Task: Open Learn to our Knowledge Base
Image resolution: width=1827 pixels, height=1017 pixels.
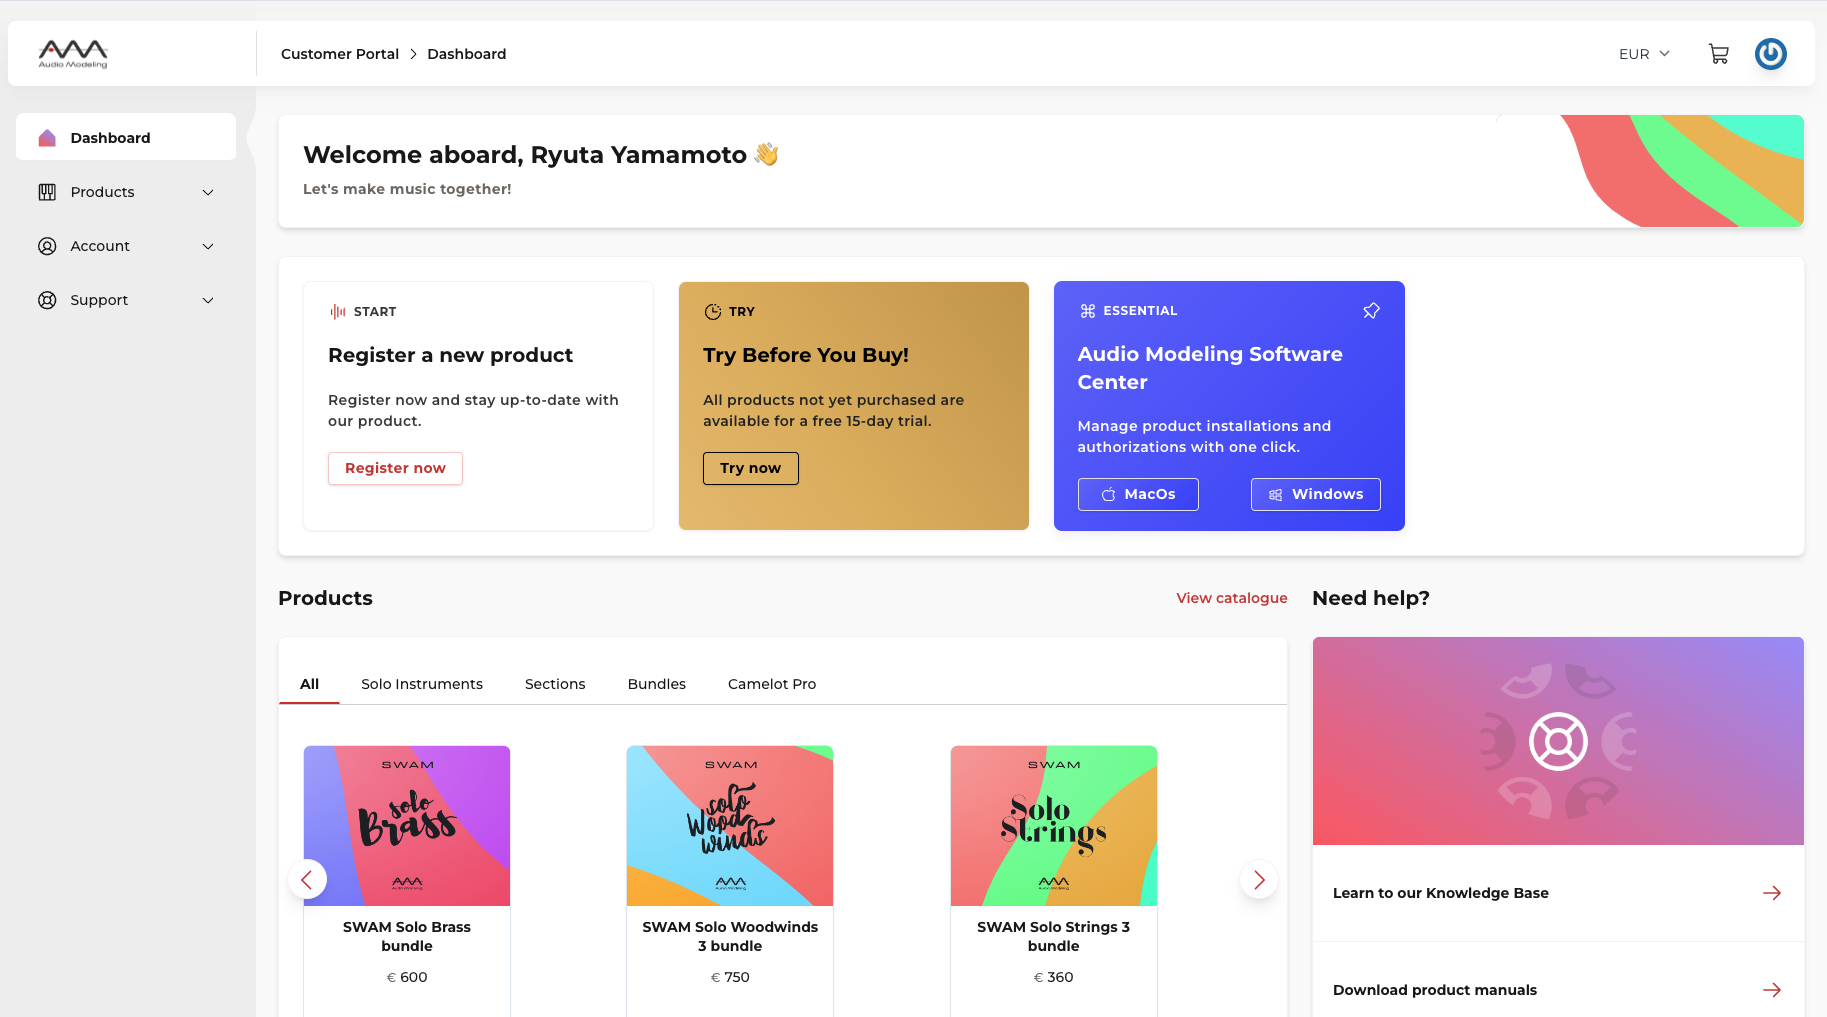Action: [1558, 893]
